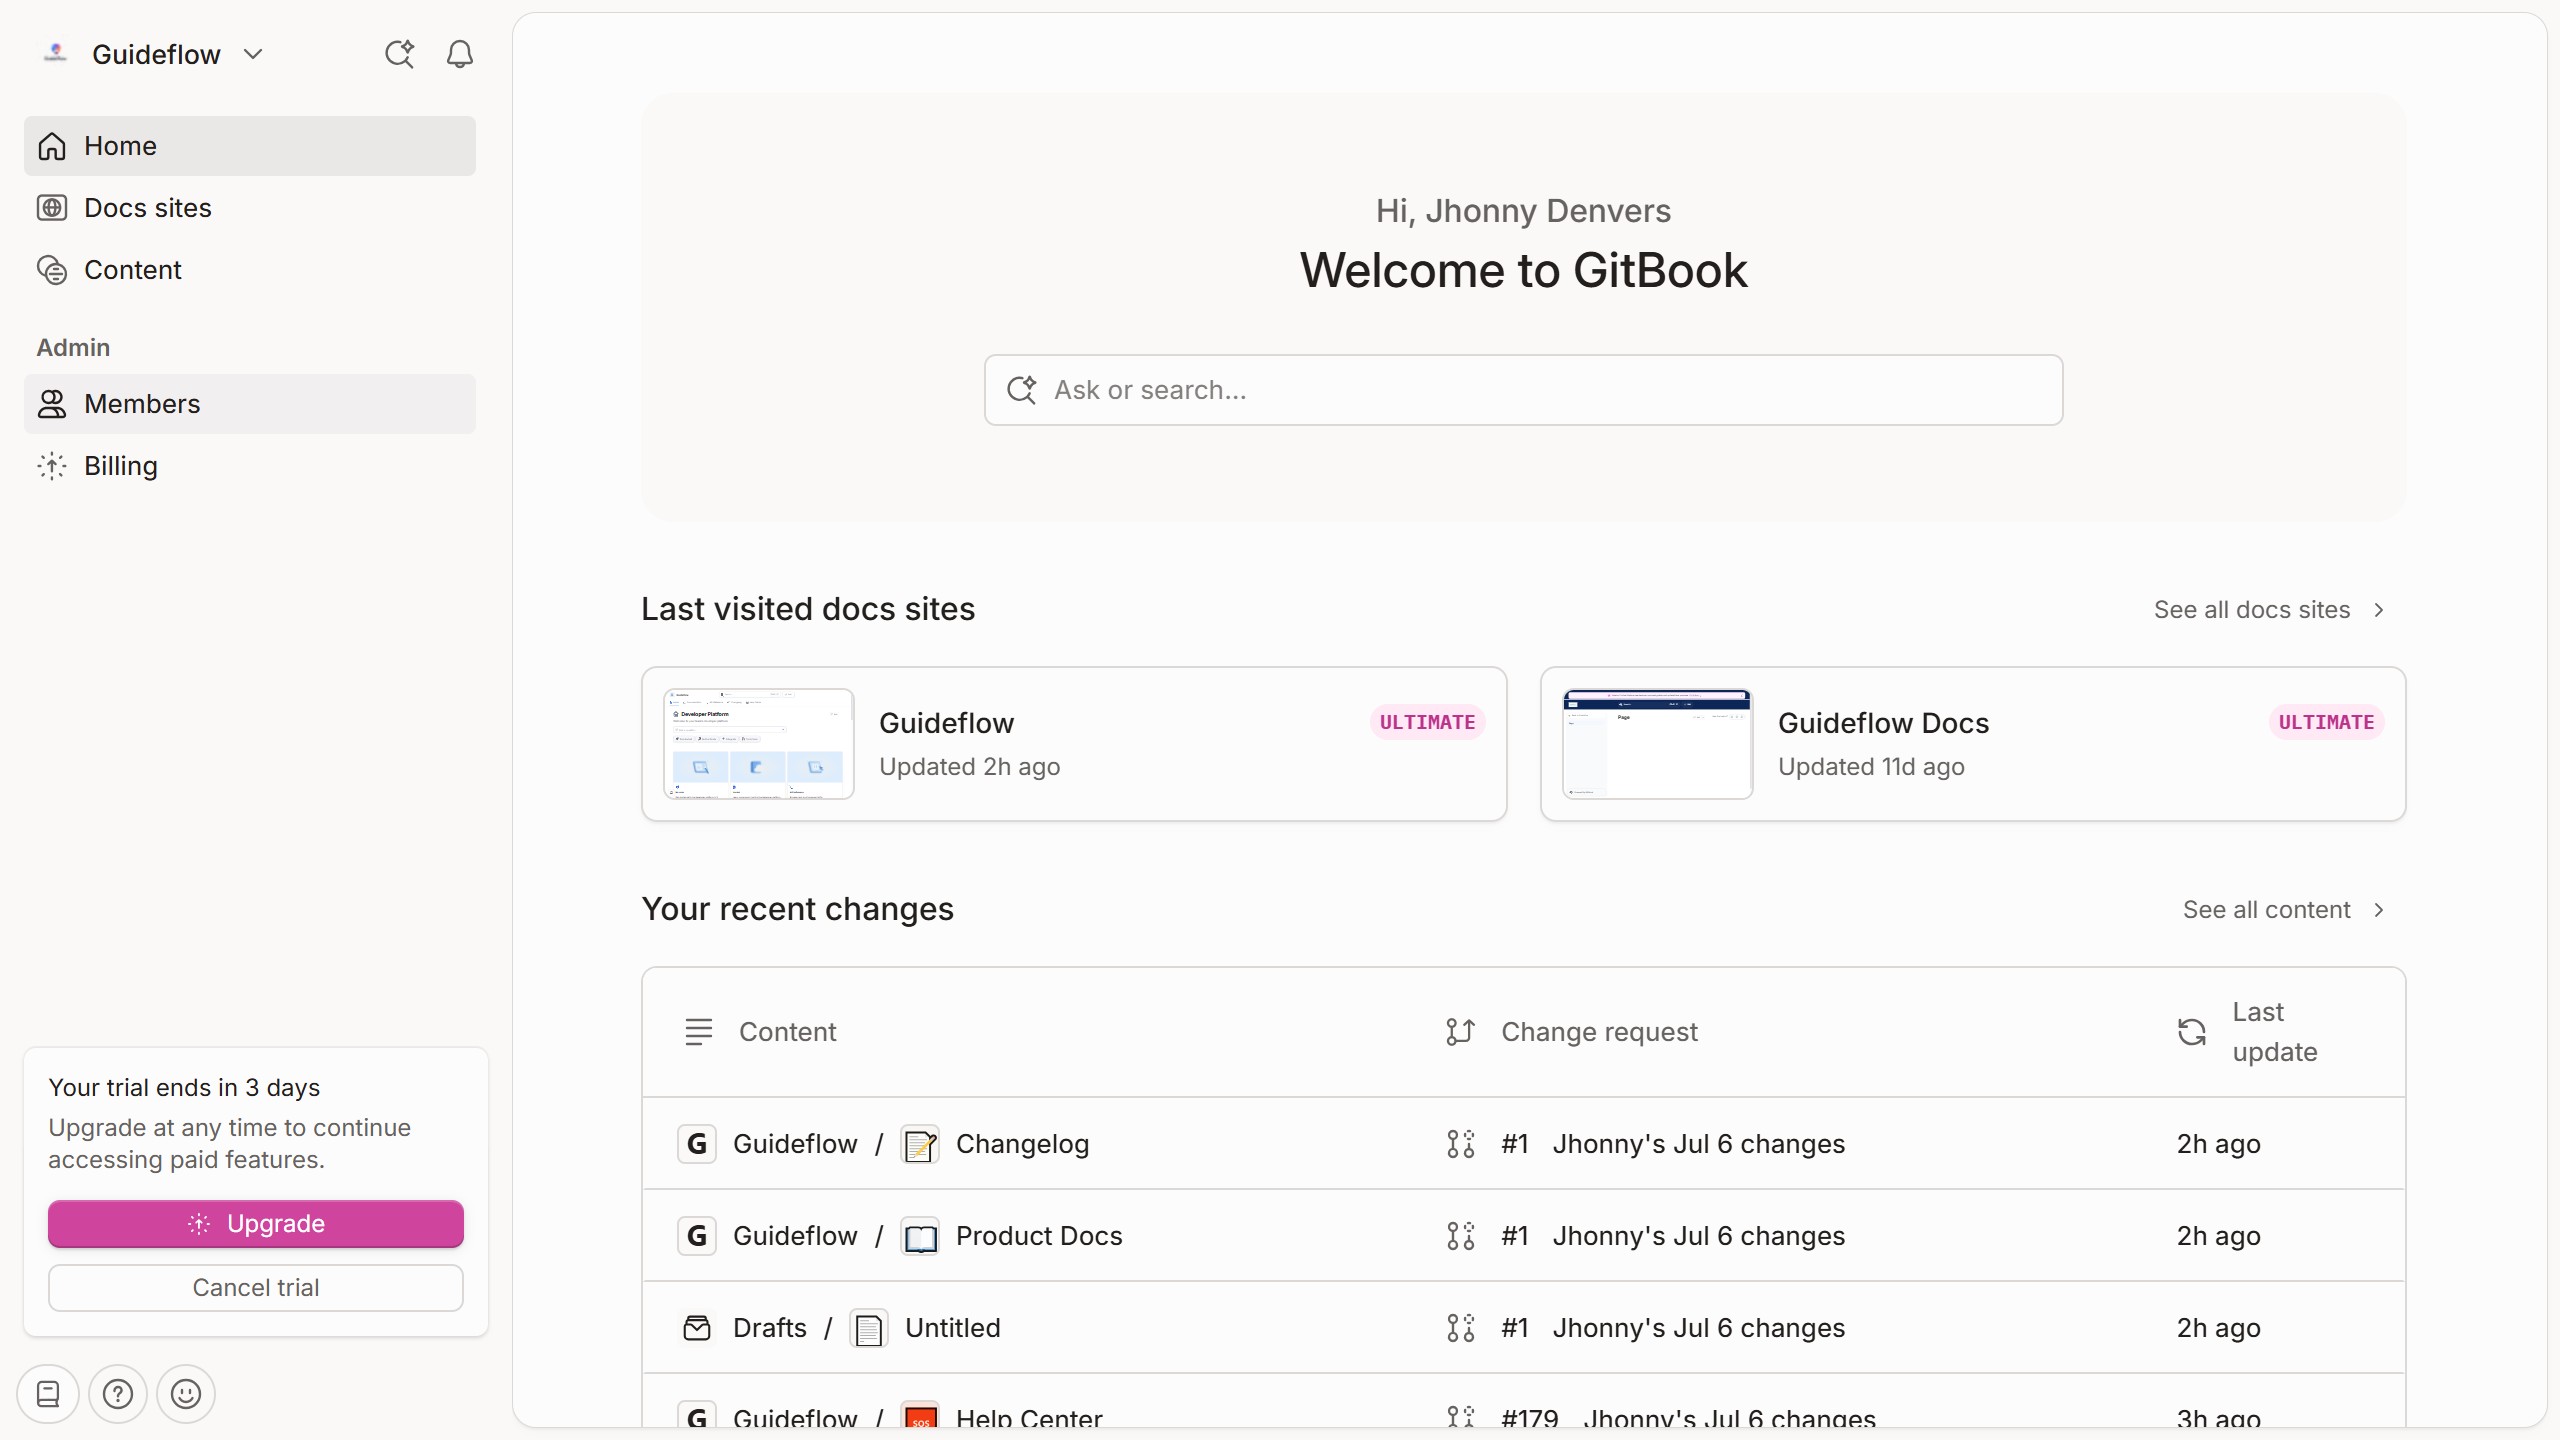Open the Product Docs row
The width and height of the screenshot is (2560, 1440).
[x=1523, y=1236]
